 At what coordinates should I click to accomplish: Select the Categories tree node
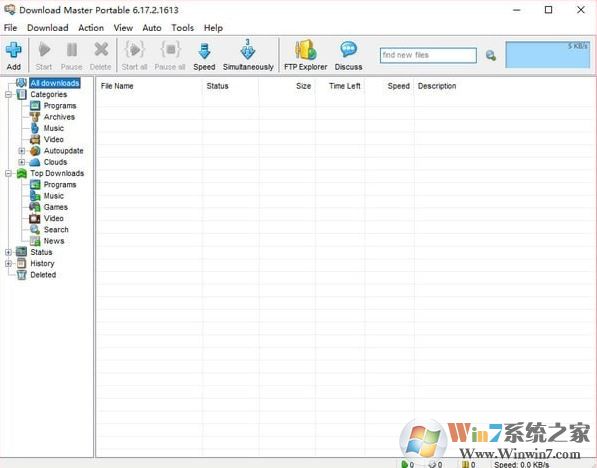click(48, 94)
